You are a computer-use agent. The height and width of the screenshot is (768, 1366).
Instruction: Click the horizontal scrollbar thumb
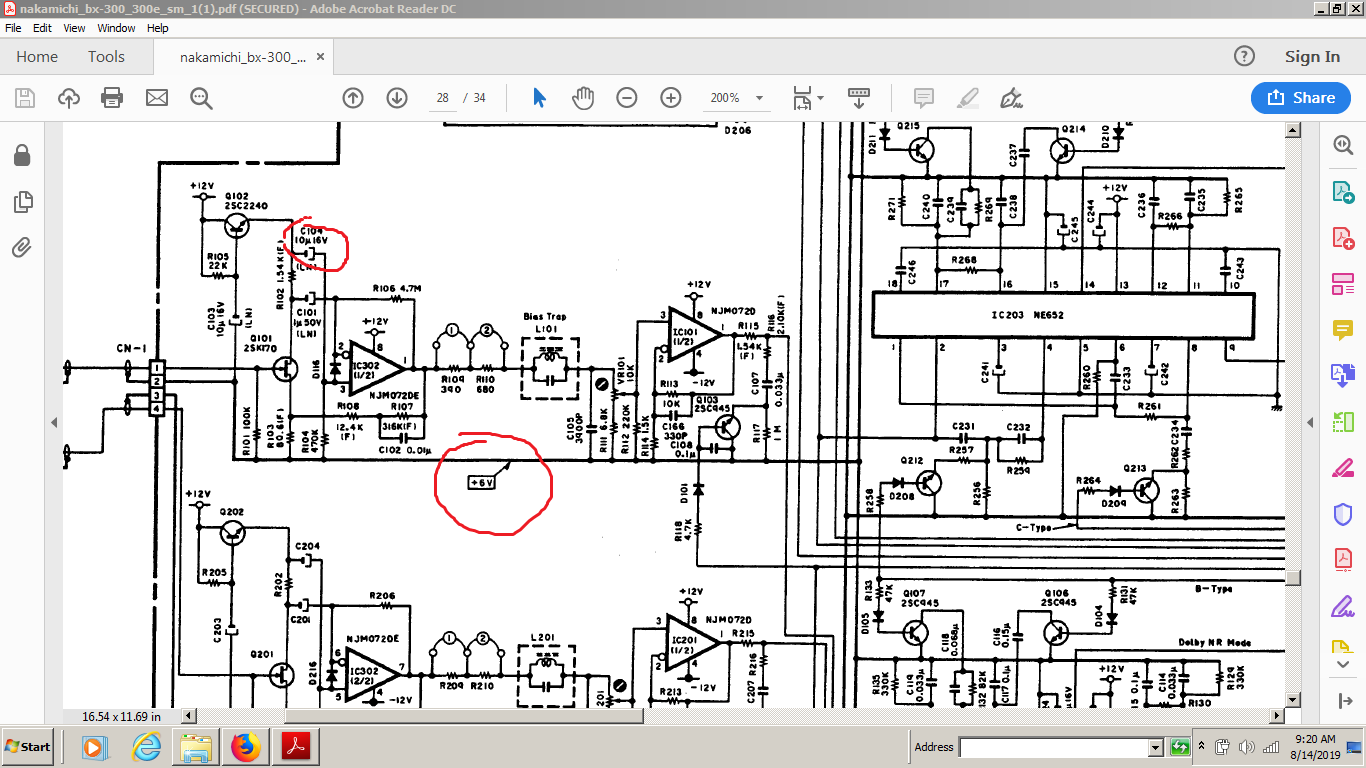point(463,716)
